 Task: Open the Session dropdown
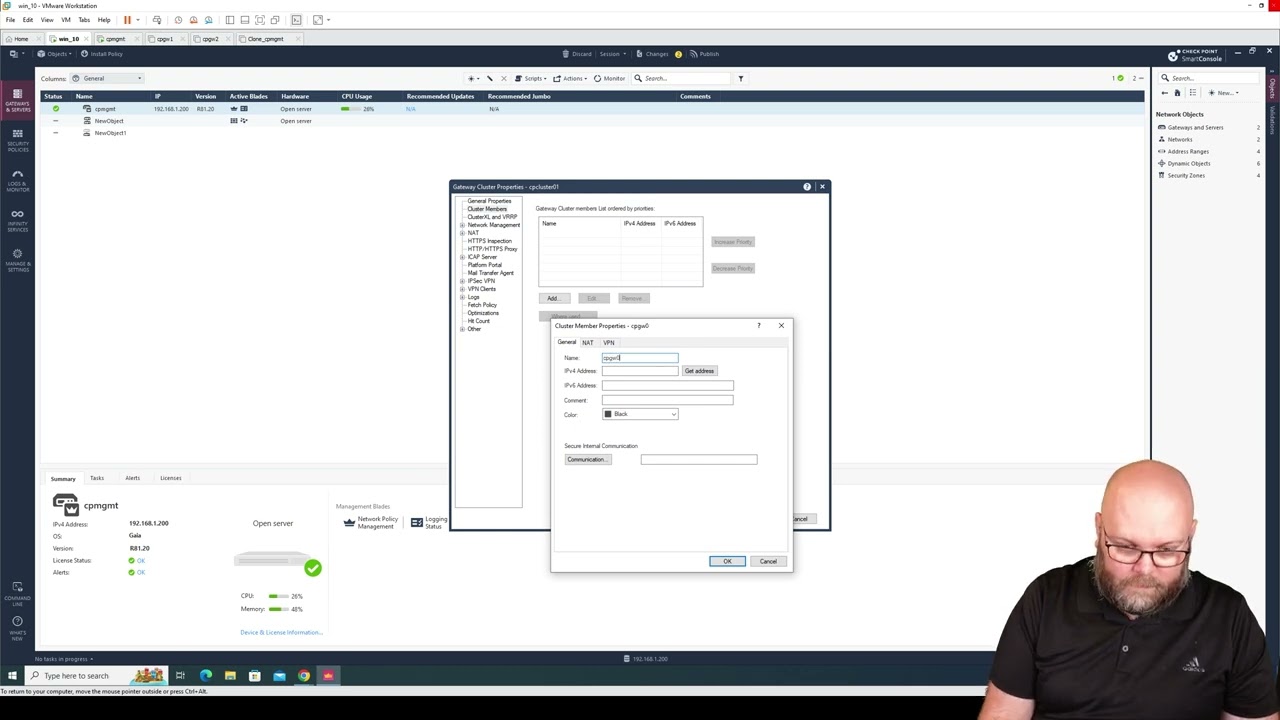(x=611, y=54)
